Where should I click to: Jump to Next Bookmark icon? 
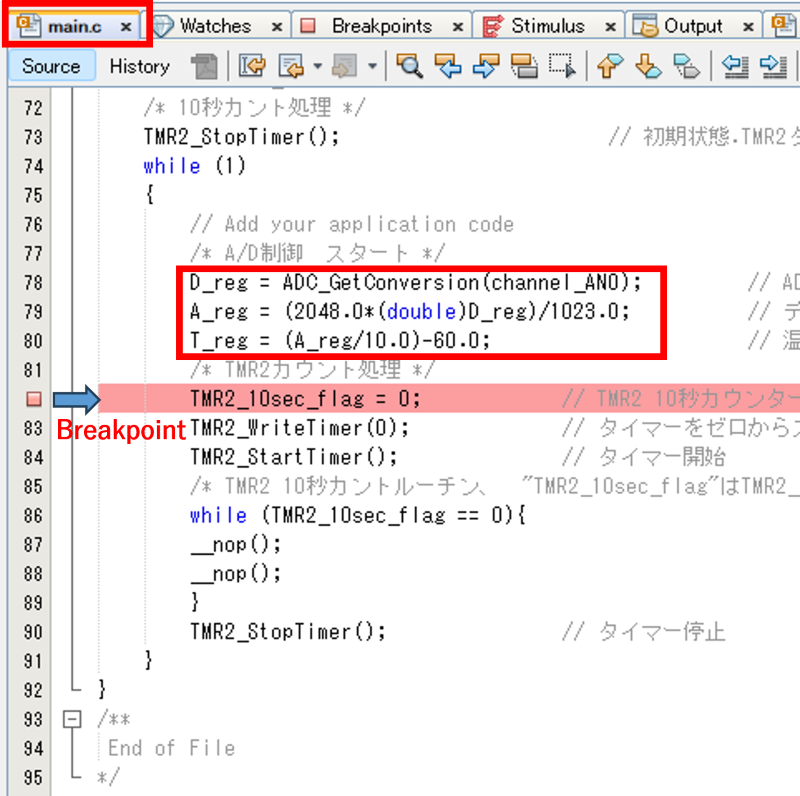pyautogui.click(x=648, y=67)
